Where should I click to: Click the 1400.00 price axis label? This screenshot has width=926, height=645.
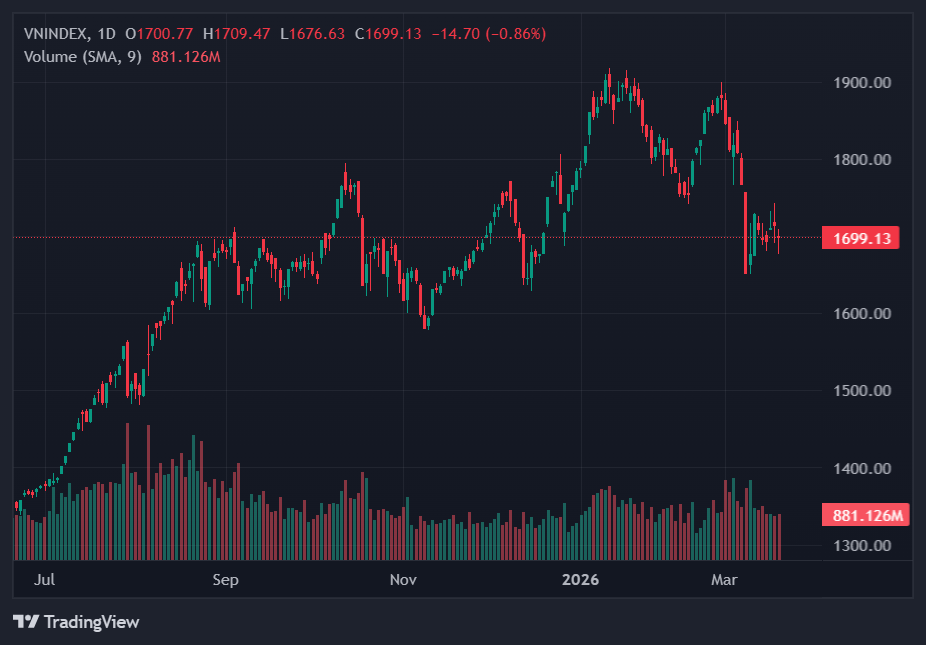pyautogui.click(x=860, y=468)
